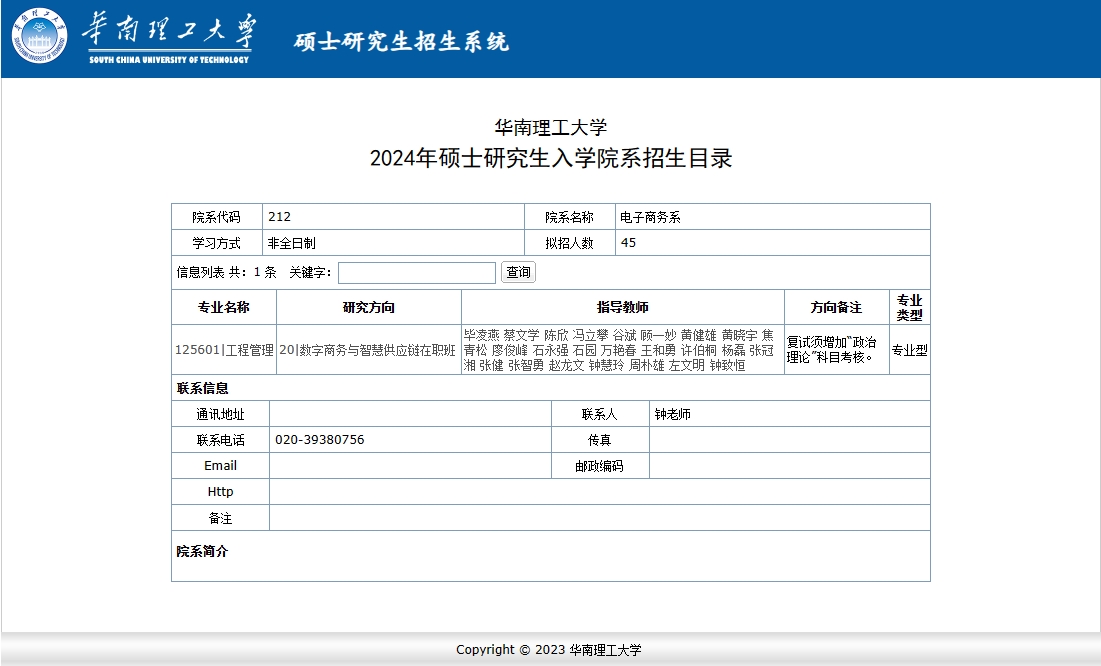
Task: Click the 通讯地址 label
Action: point(220,414)
